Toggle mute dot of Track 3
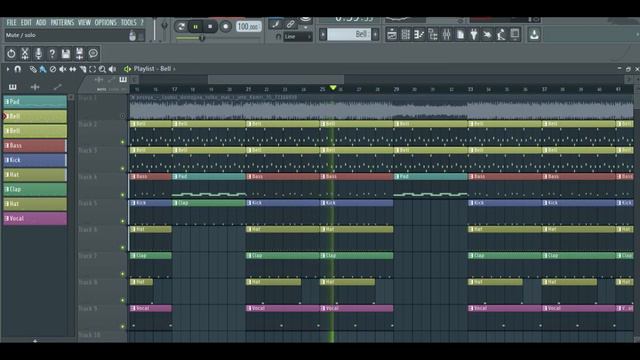This screenshot has height=360, width=640. coord(122,168)
